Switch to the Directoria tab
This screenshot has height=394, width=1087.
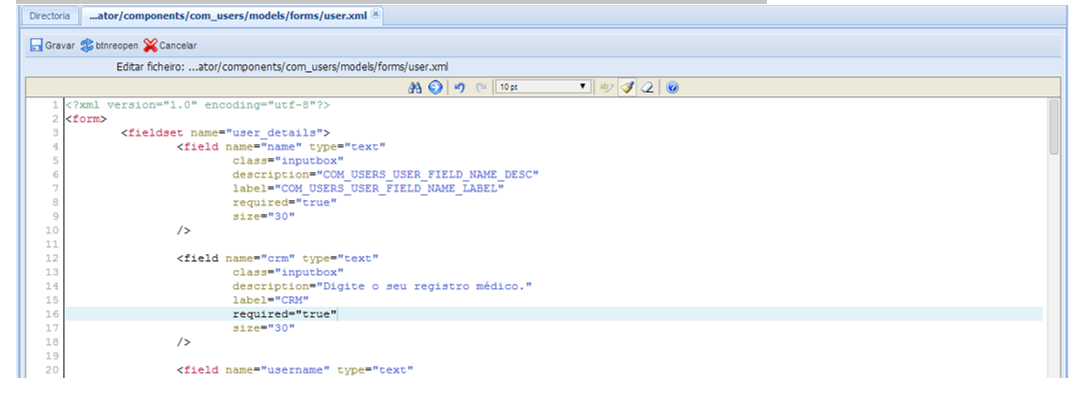(x=49, y=15)
